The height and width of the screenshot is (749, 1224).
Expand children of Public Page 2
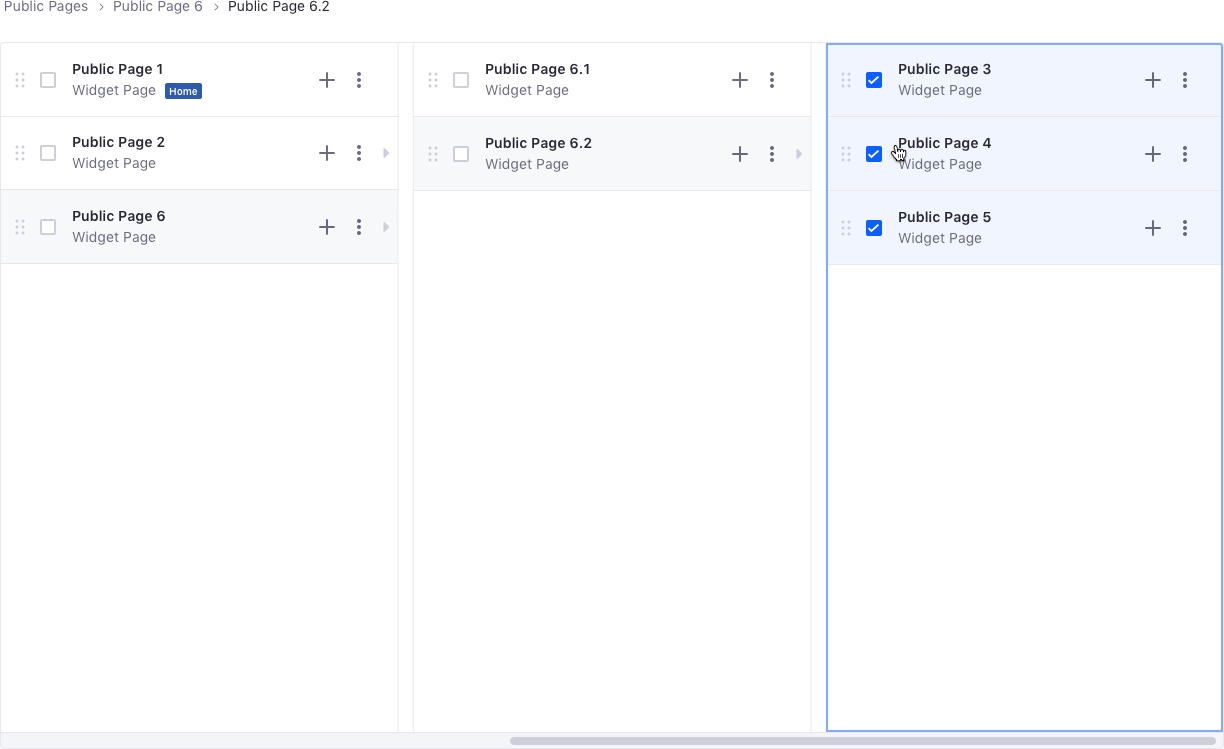coord(386,153)
